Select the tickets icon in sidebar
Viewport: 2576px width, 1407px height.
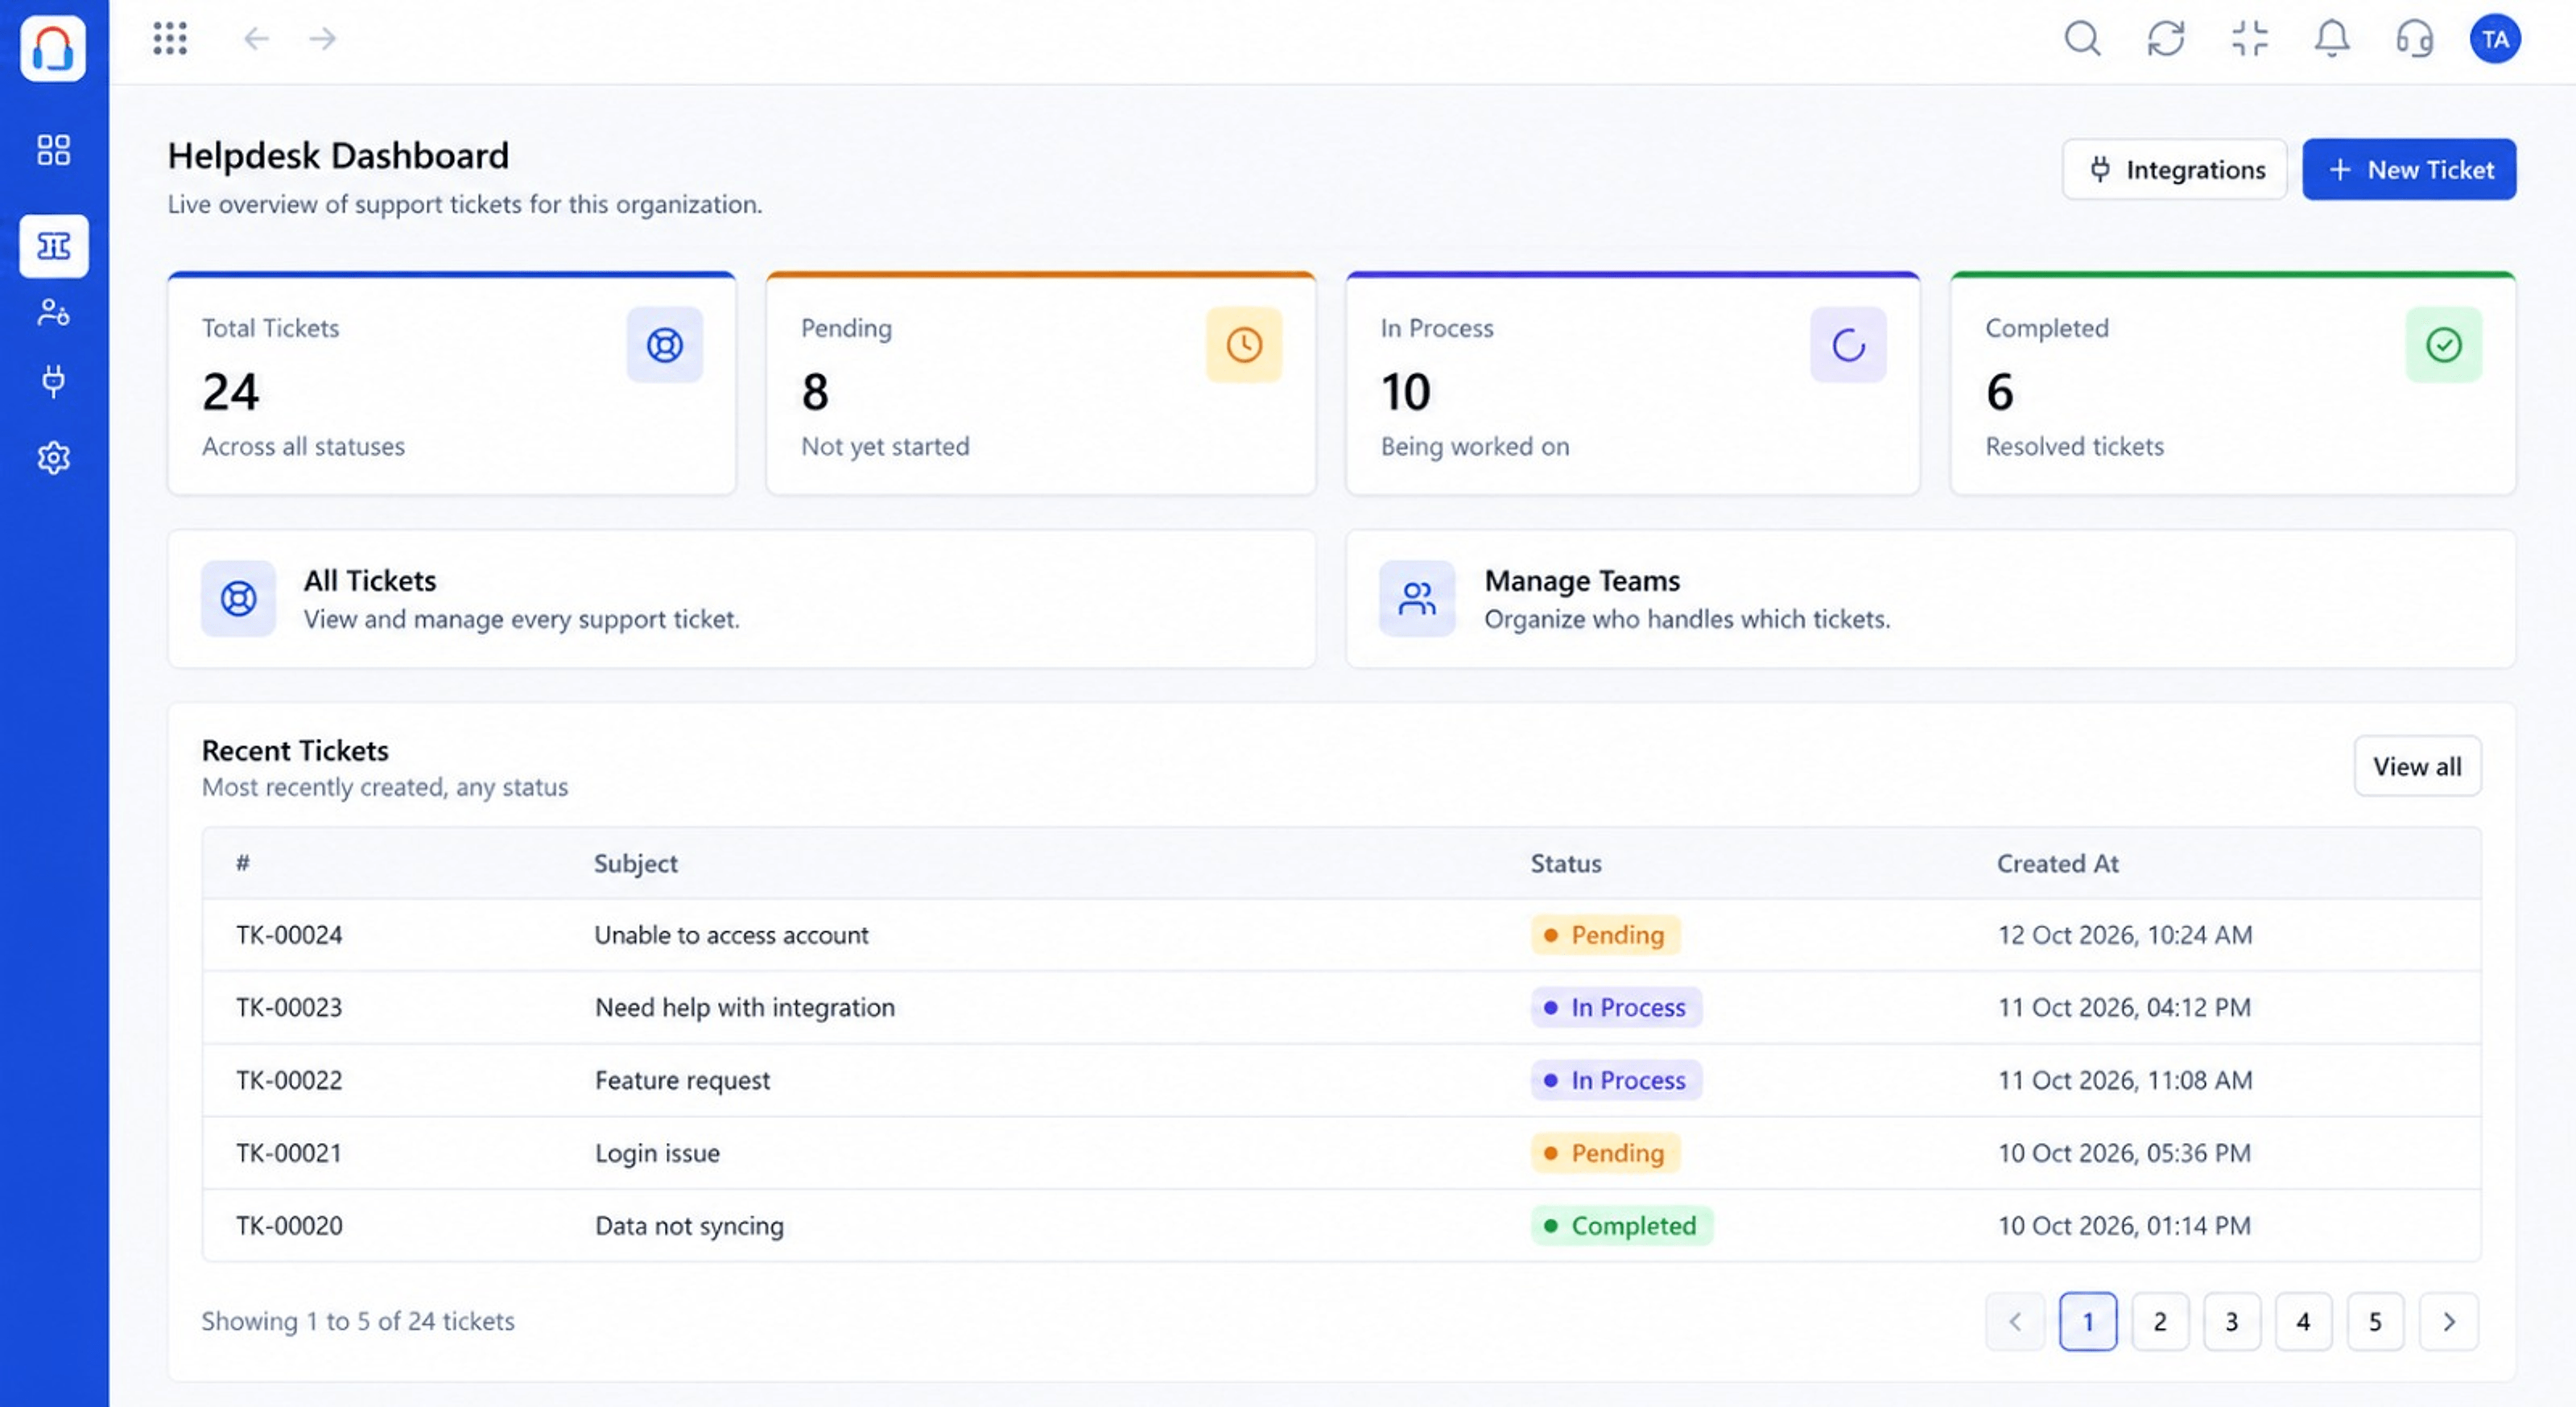[53, 245]
